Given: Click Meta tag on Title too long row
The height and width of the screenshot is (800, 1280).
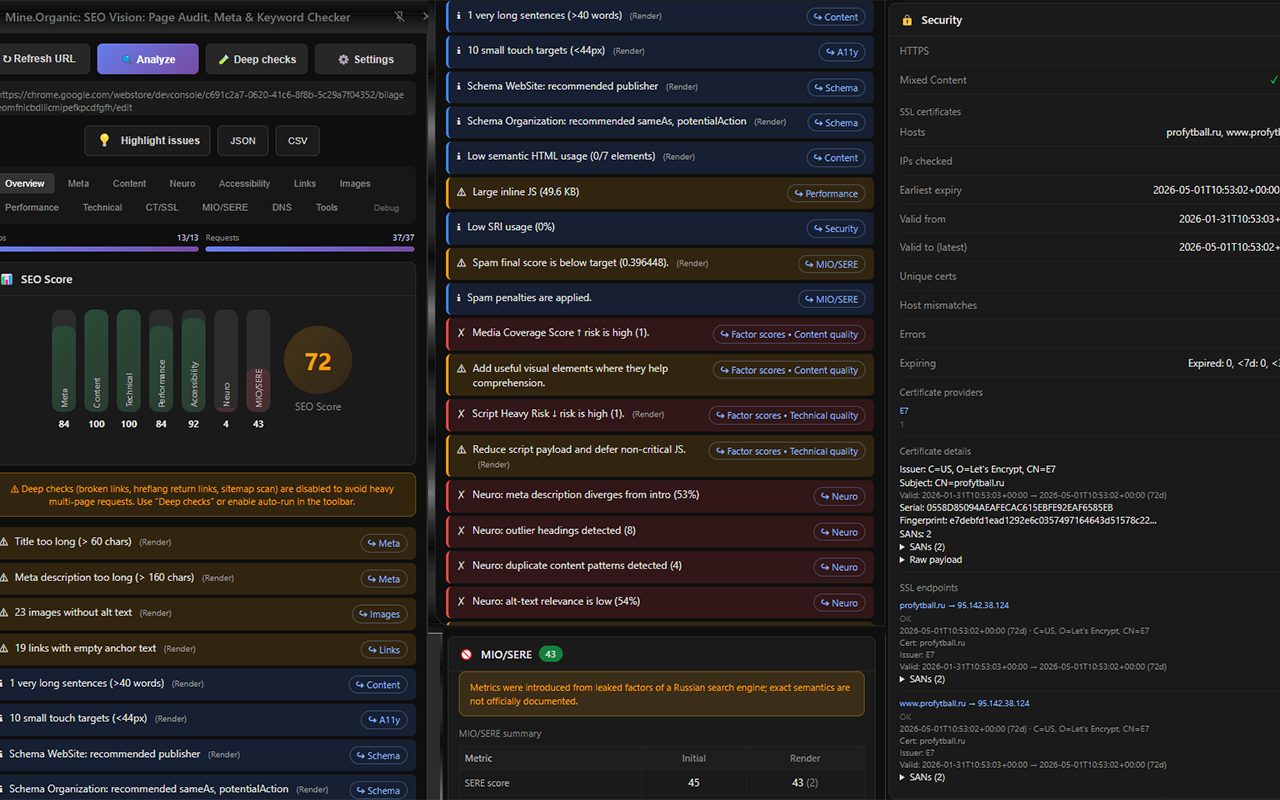Looking at the screenshot, I should [384, 543].
